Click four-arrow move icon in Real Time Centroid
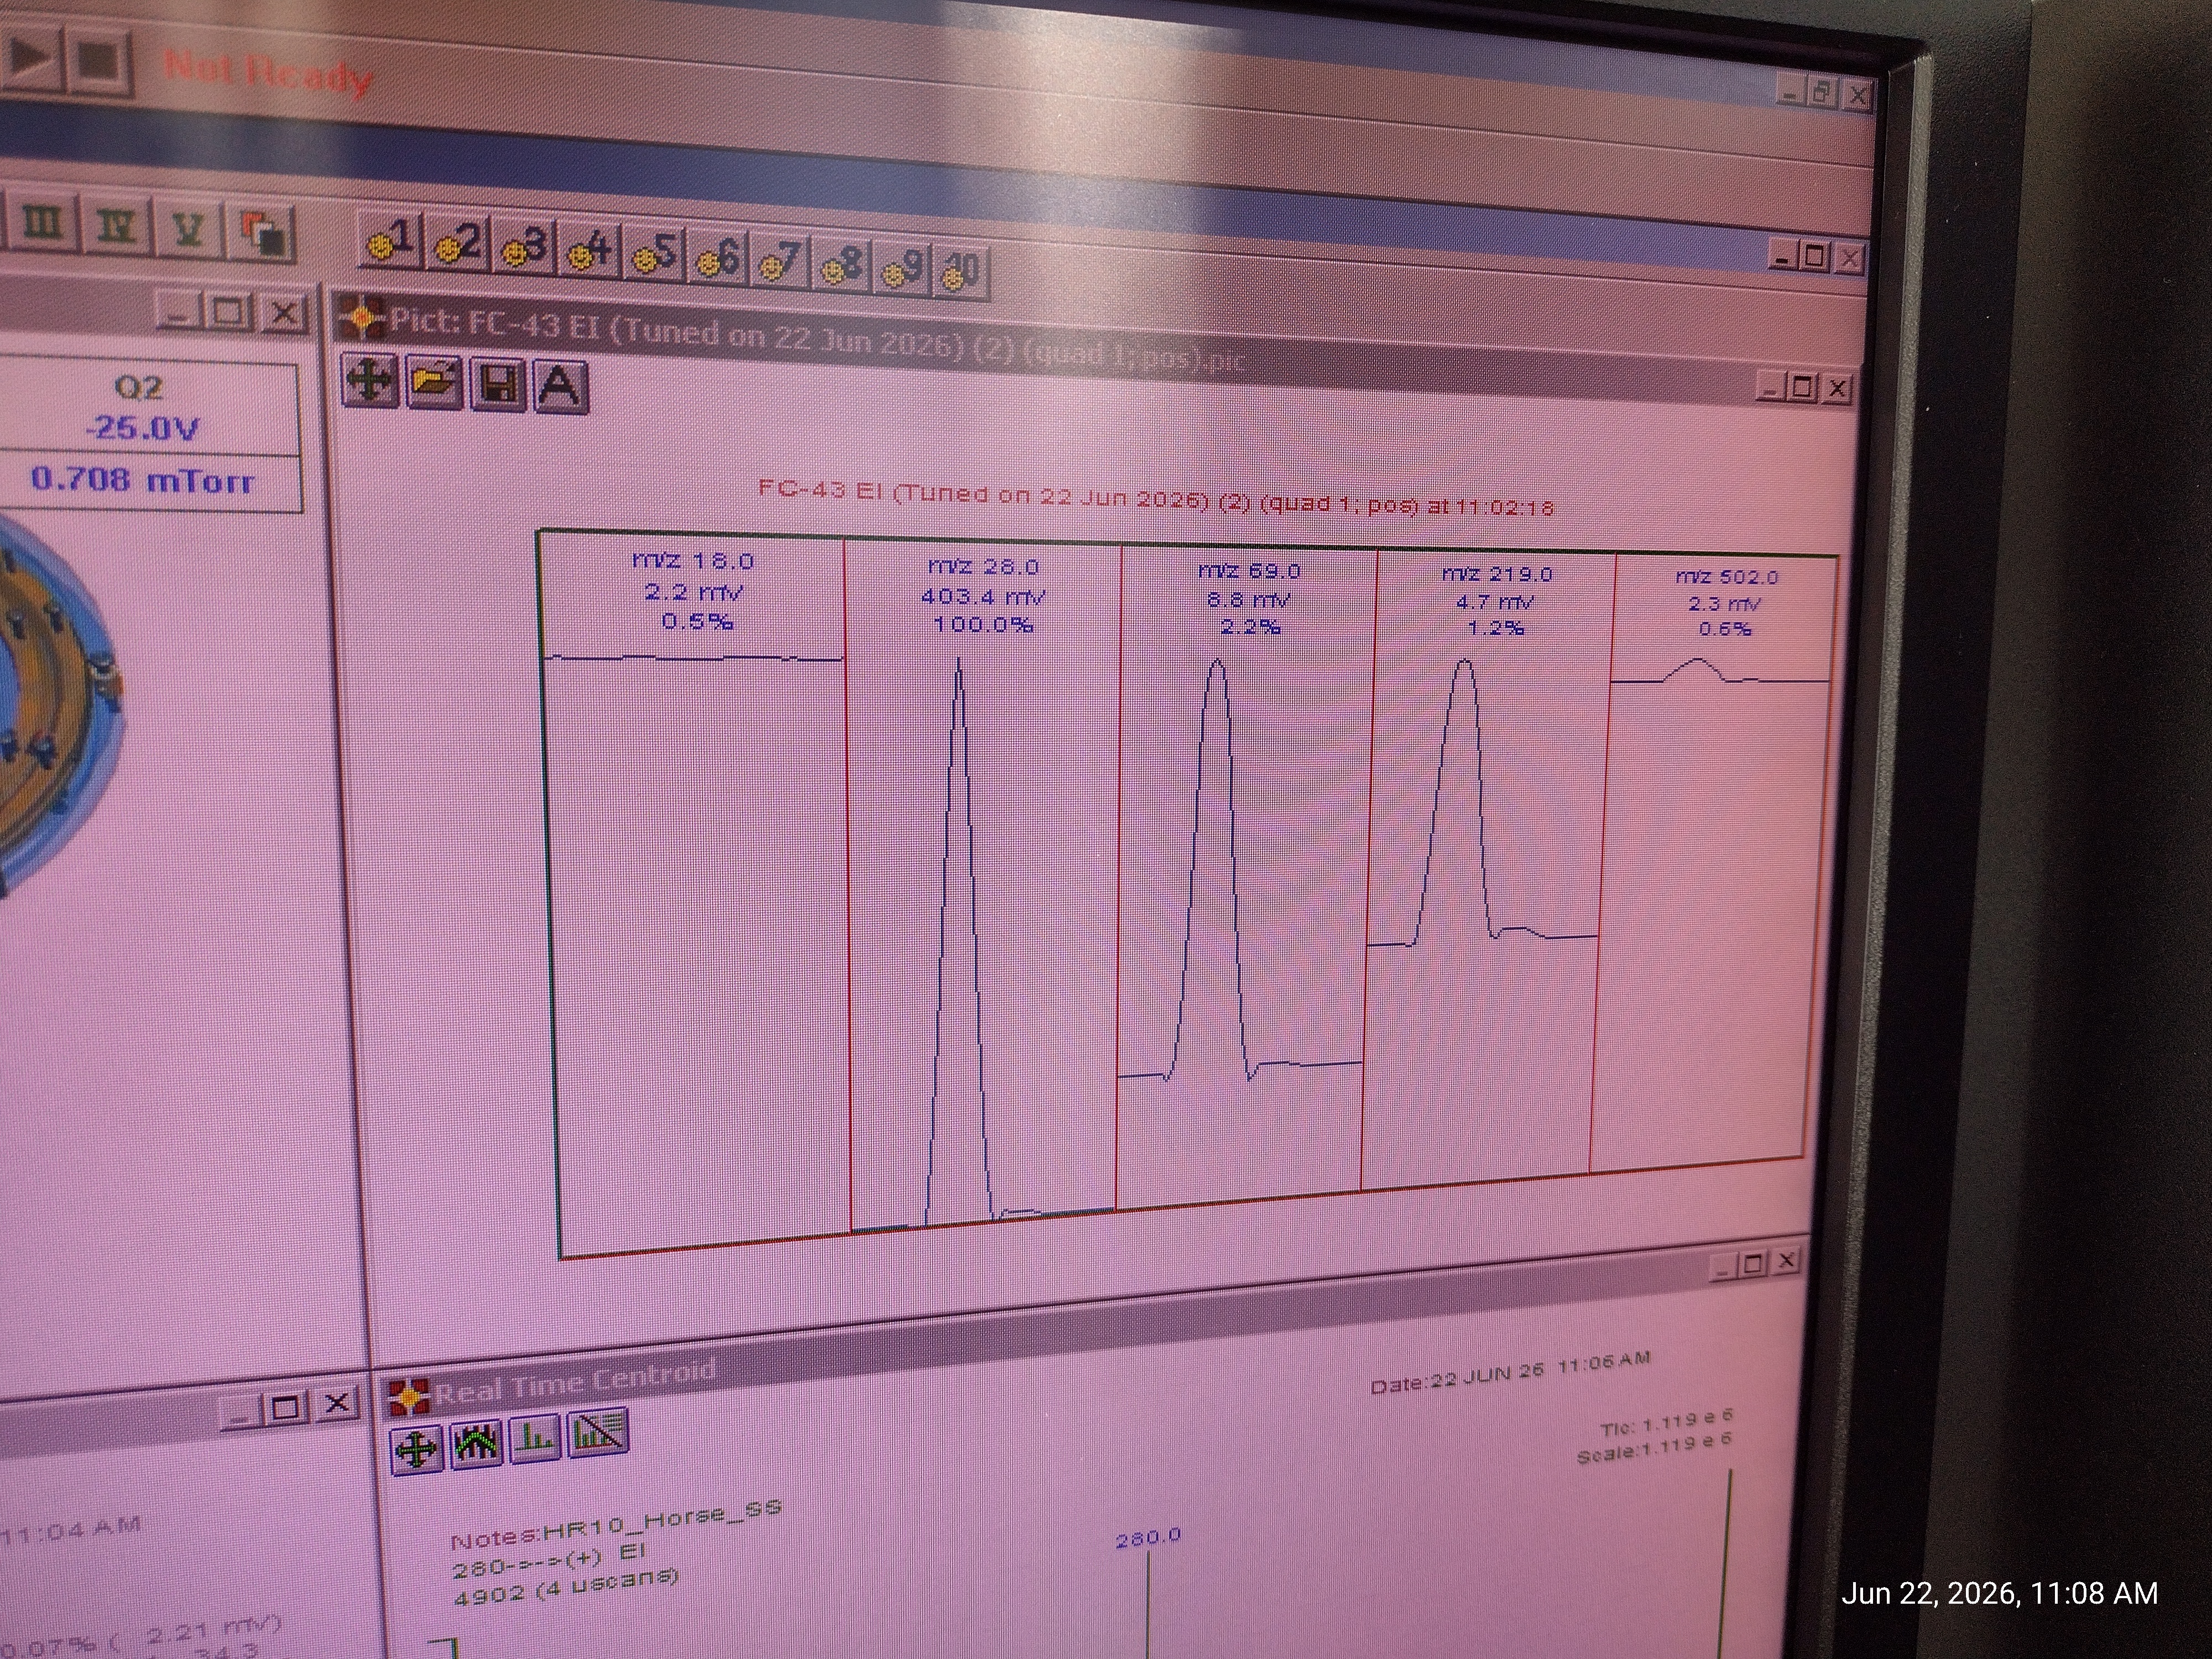The width and height of the screenshot is (2212, 1659). (416, 1449)
